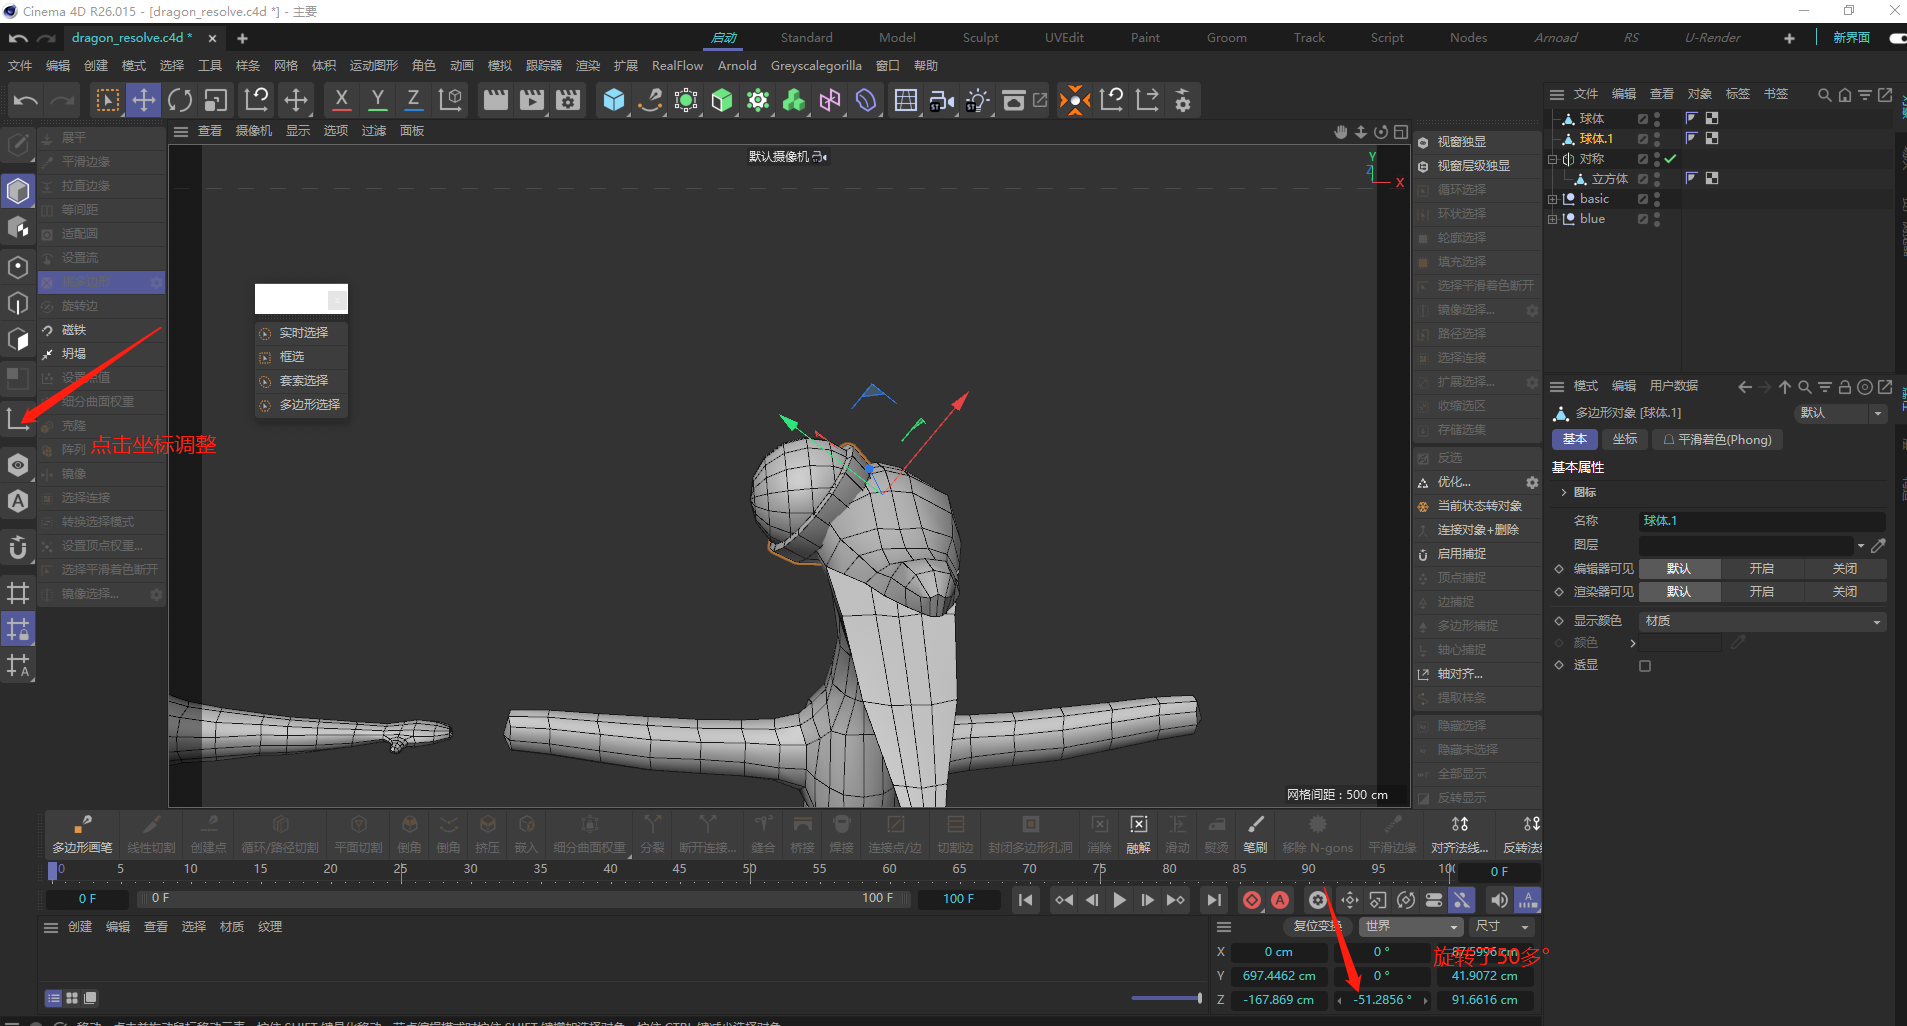This screenshot has height=1026, width=1907.
Task: Add a Cube primitive from the toolbar
Action: [614, 100]
